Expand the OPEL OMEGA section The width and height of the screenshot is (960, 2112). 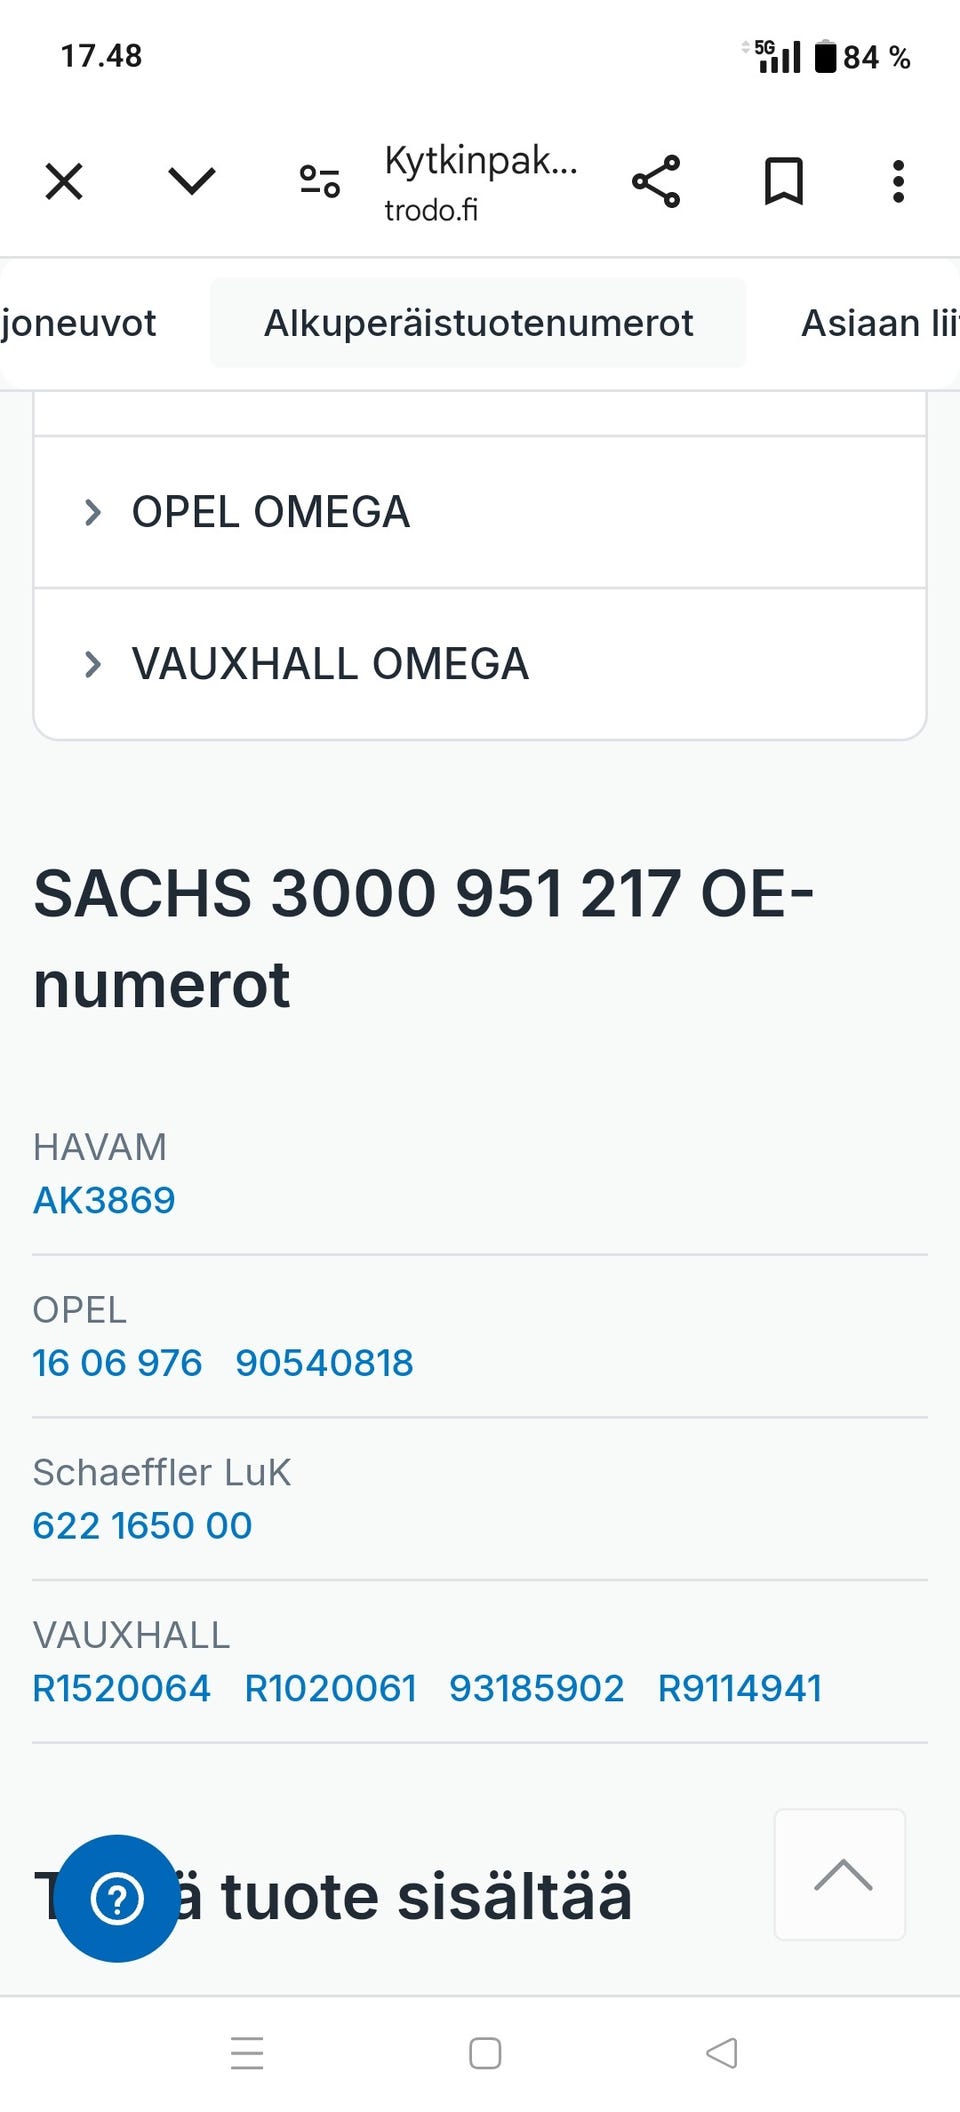point(270,512)
